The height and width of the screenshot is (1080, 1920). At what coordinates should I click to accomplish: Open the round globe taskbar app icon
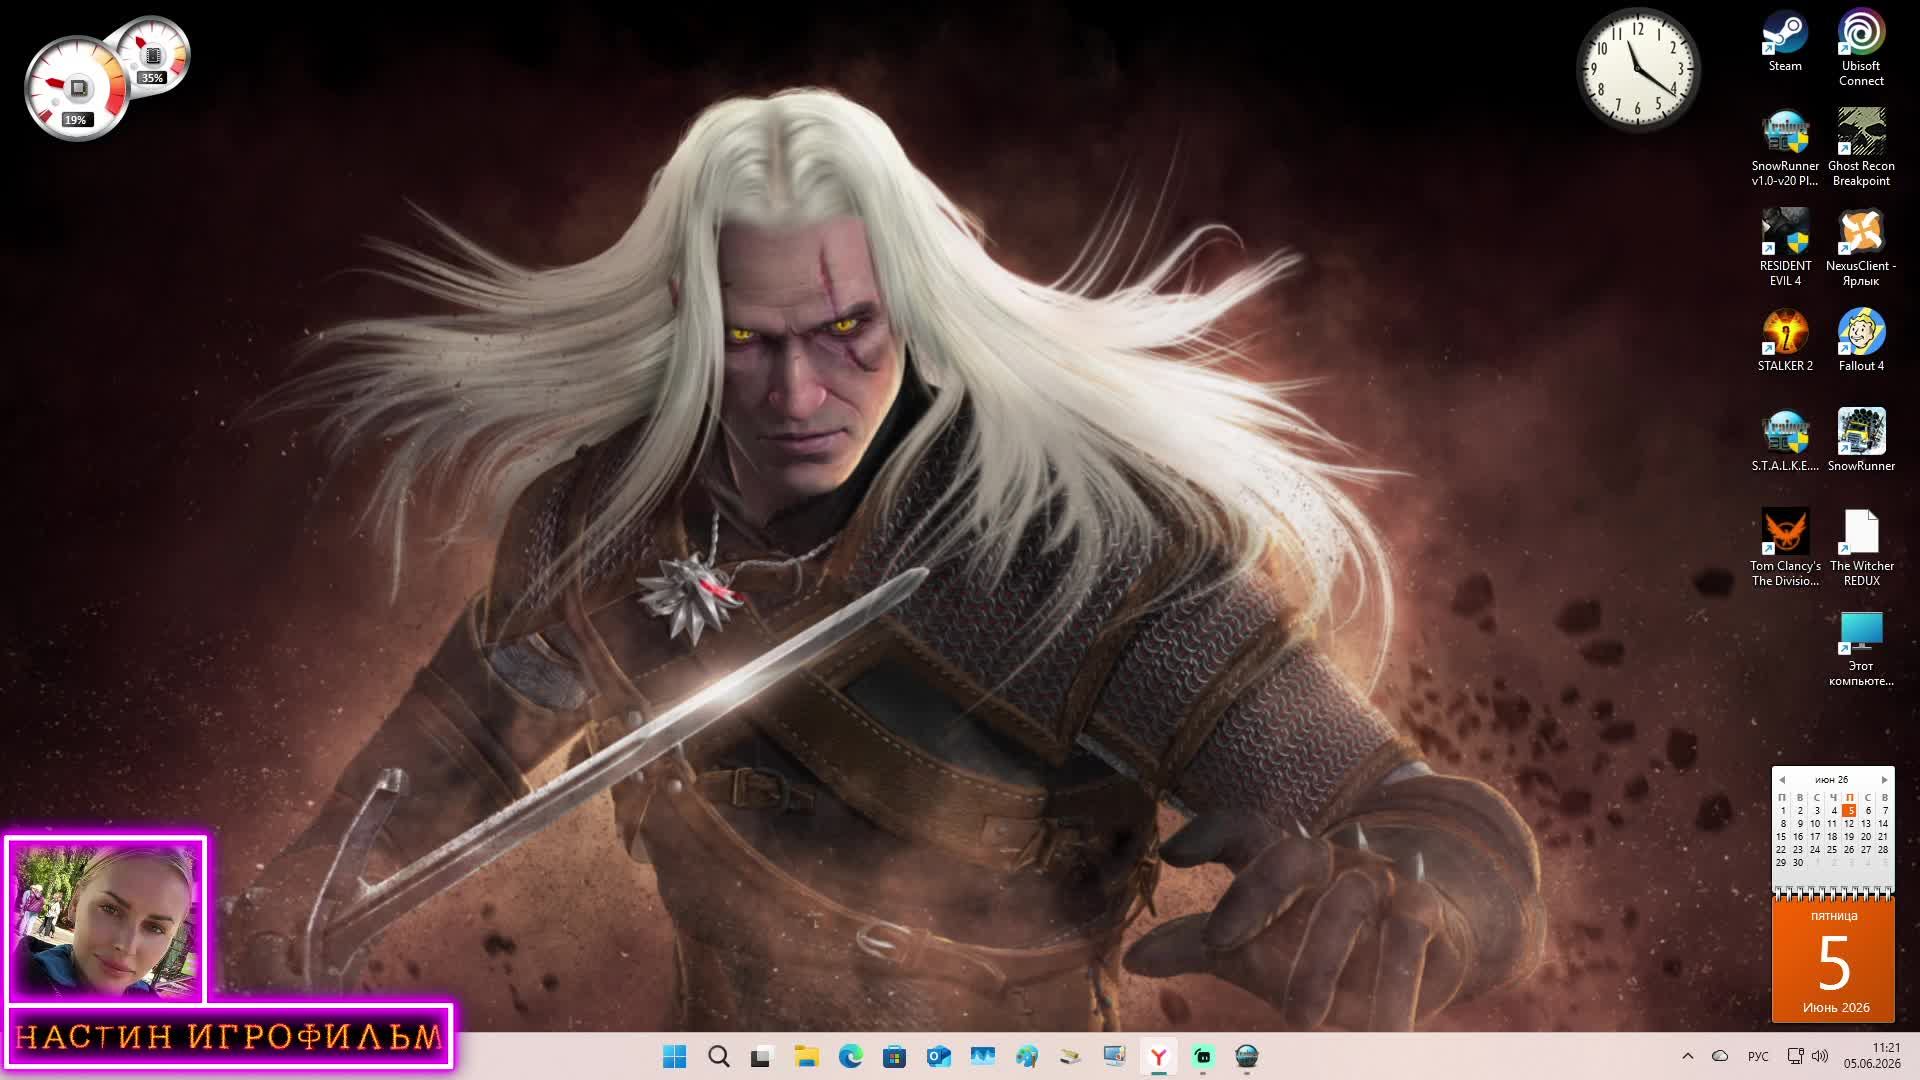[x=1246, y=1056]
